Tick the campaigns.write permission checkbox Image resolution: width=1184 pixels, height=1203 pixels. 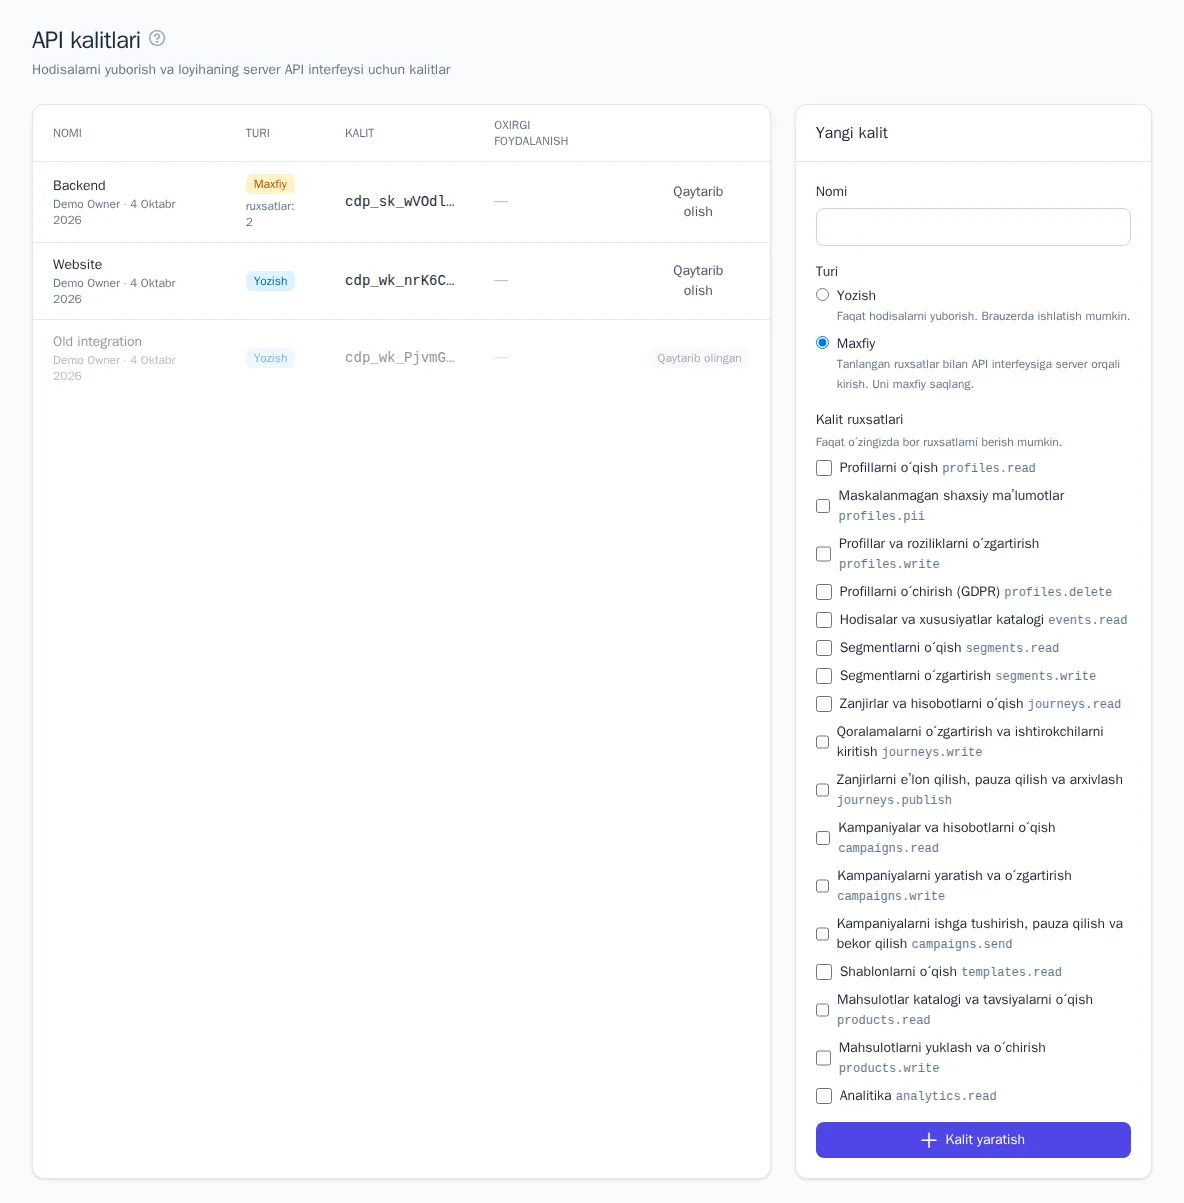tap(823, 886)
